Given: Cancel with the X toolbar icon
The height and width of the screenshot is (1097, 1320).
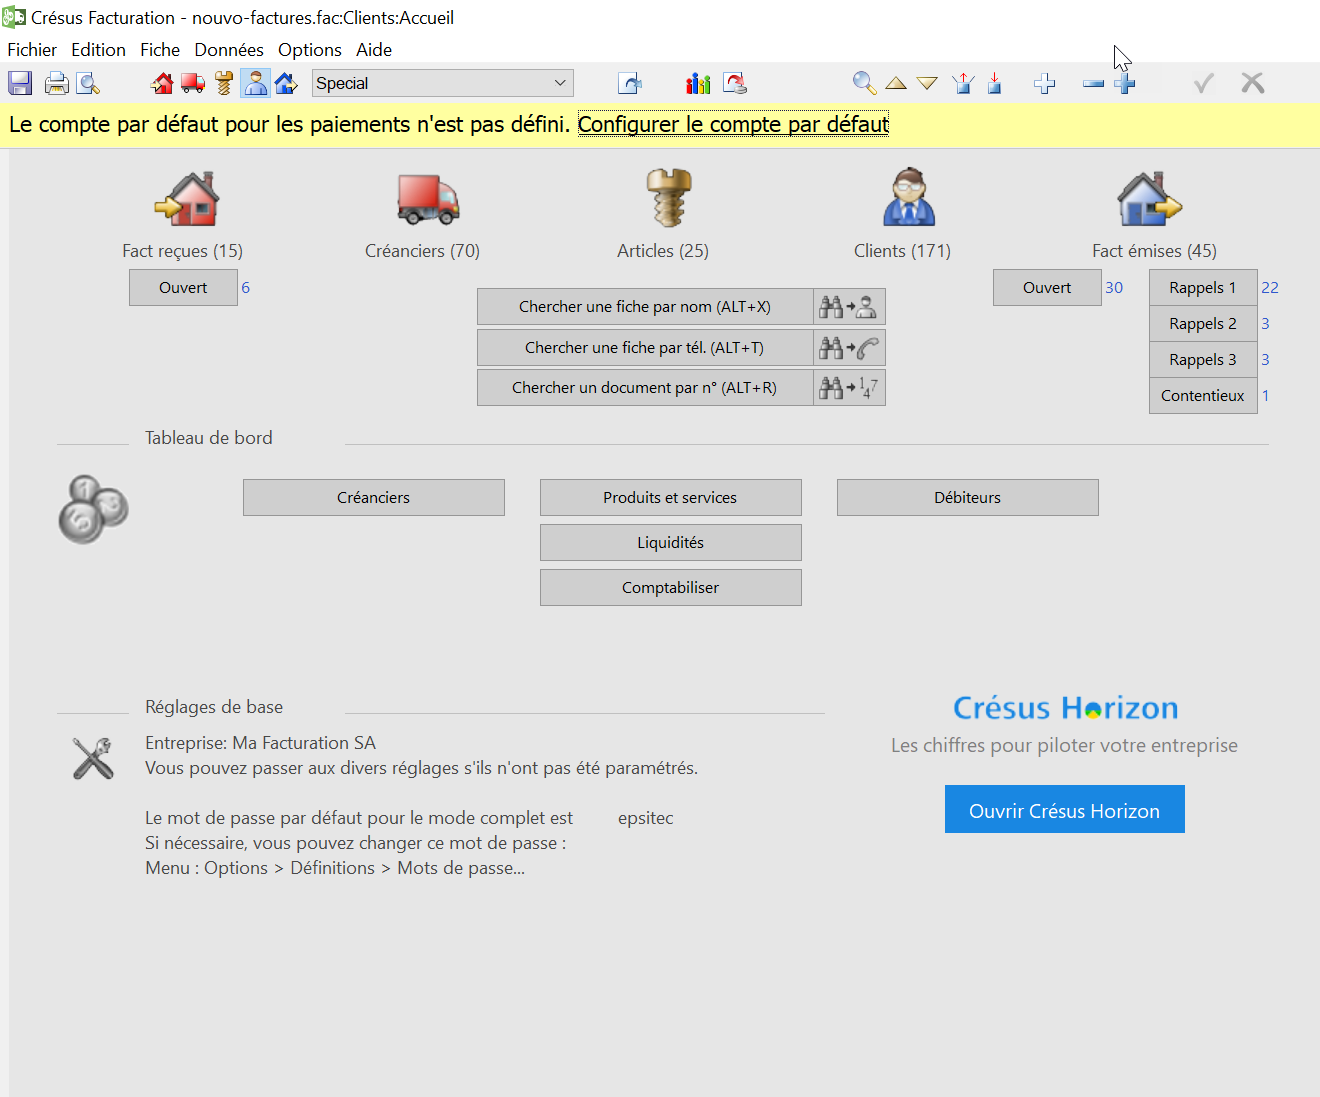Looking at the screenshot, I should [1252, 83].
